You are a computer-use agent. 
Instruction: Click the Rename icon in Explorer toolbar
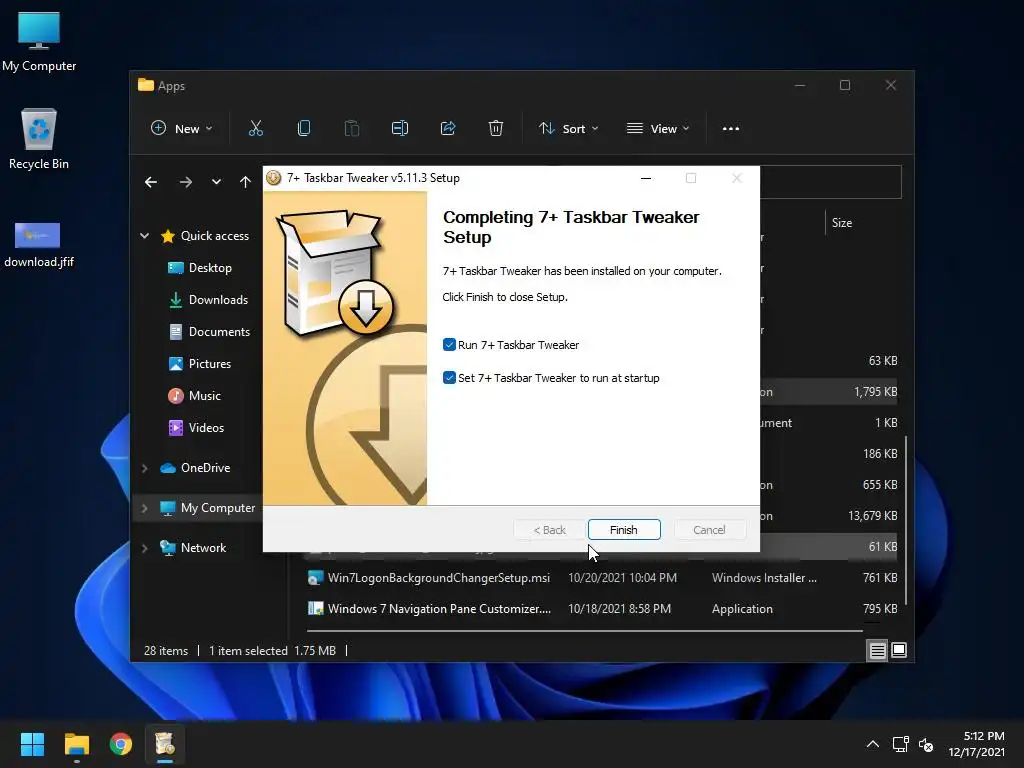[x=400, y=129]
